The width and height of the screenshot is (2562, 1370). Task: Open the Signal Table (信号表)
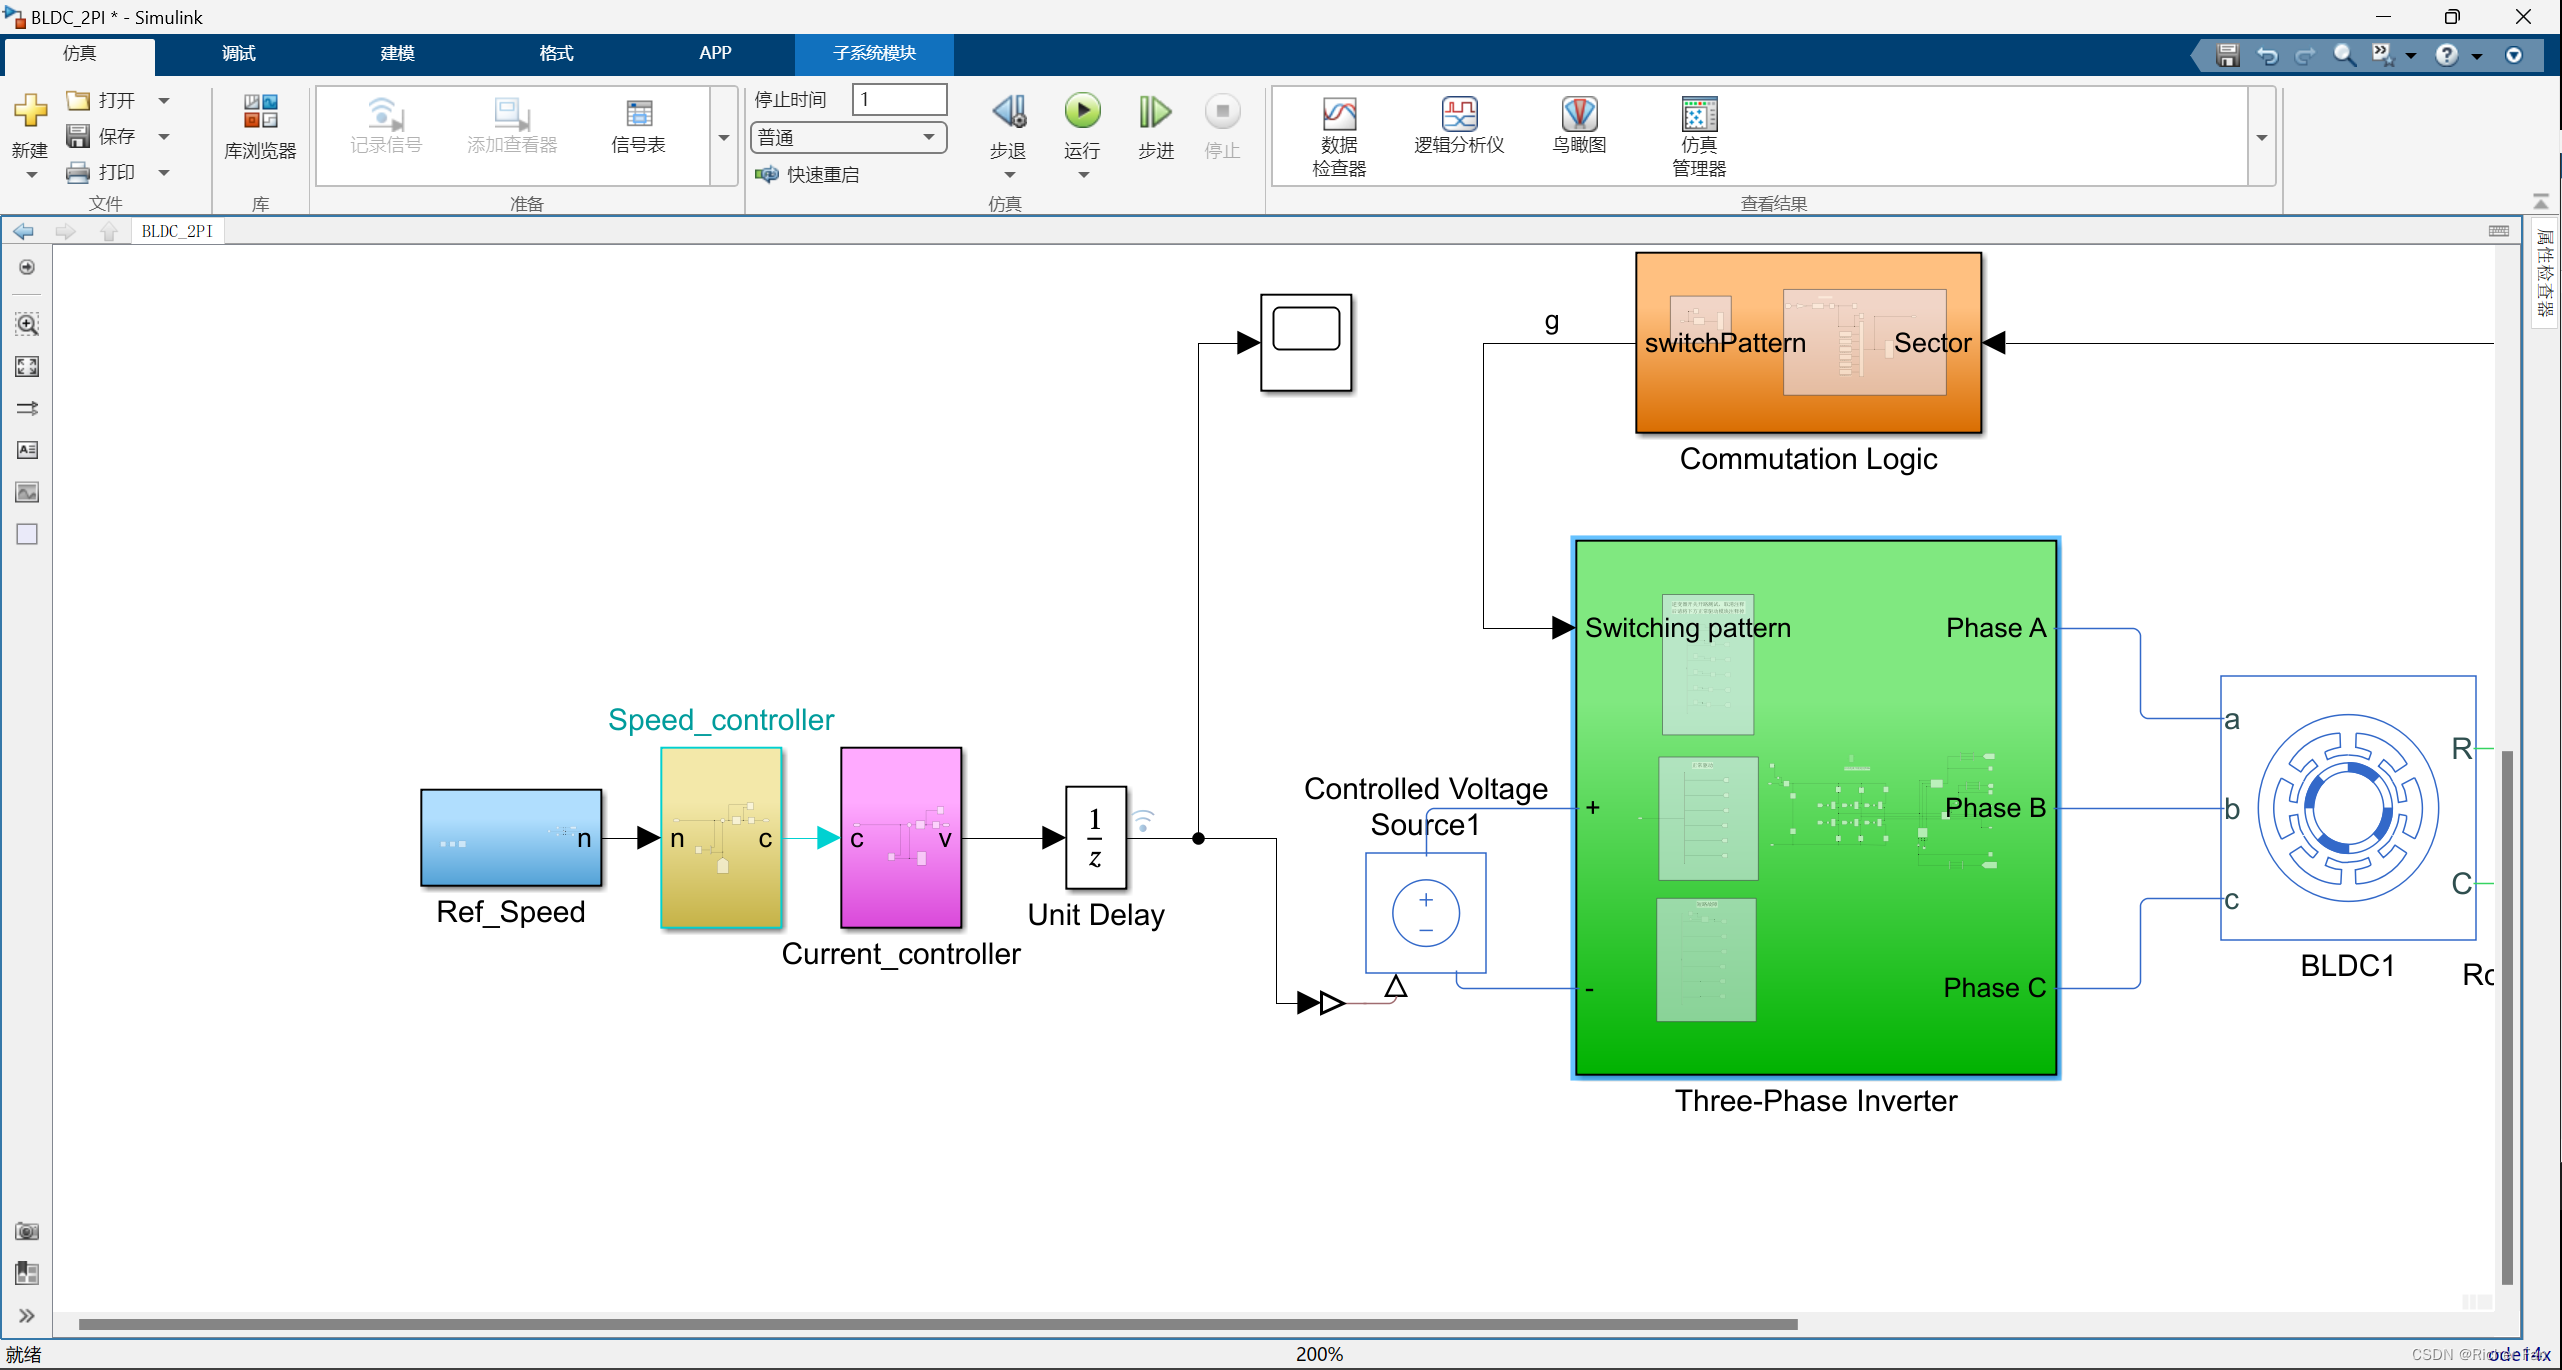638,115
